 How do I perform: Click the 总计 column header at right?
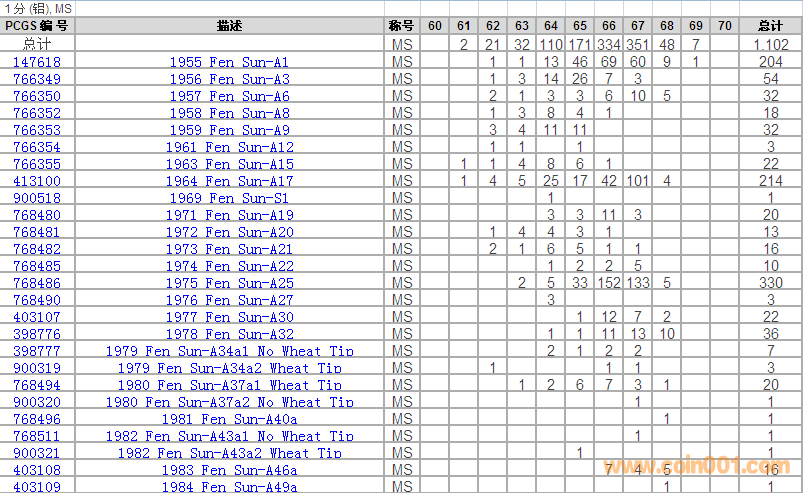coord(770,25)
